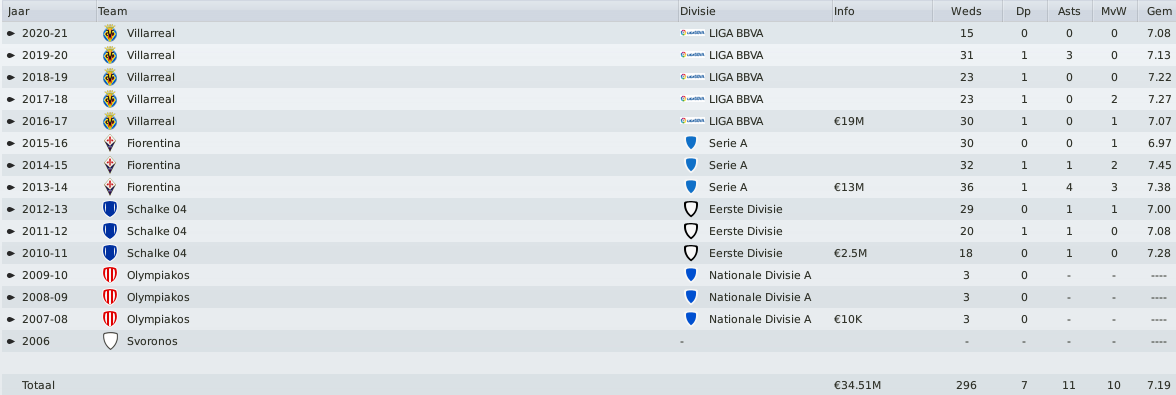Sort by the Weds column header
This screenshot has width=1176, height=395.
[967, 11]
